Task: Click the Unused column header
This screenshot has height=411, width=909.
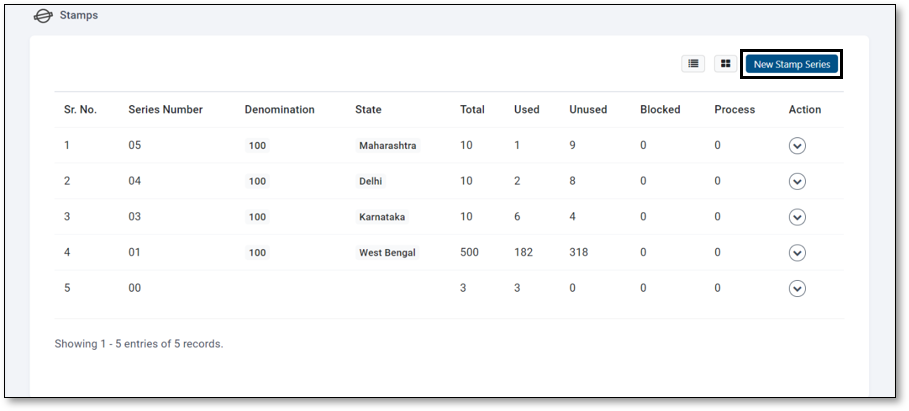Action: click(588, 110)
